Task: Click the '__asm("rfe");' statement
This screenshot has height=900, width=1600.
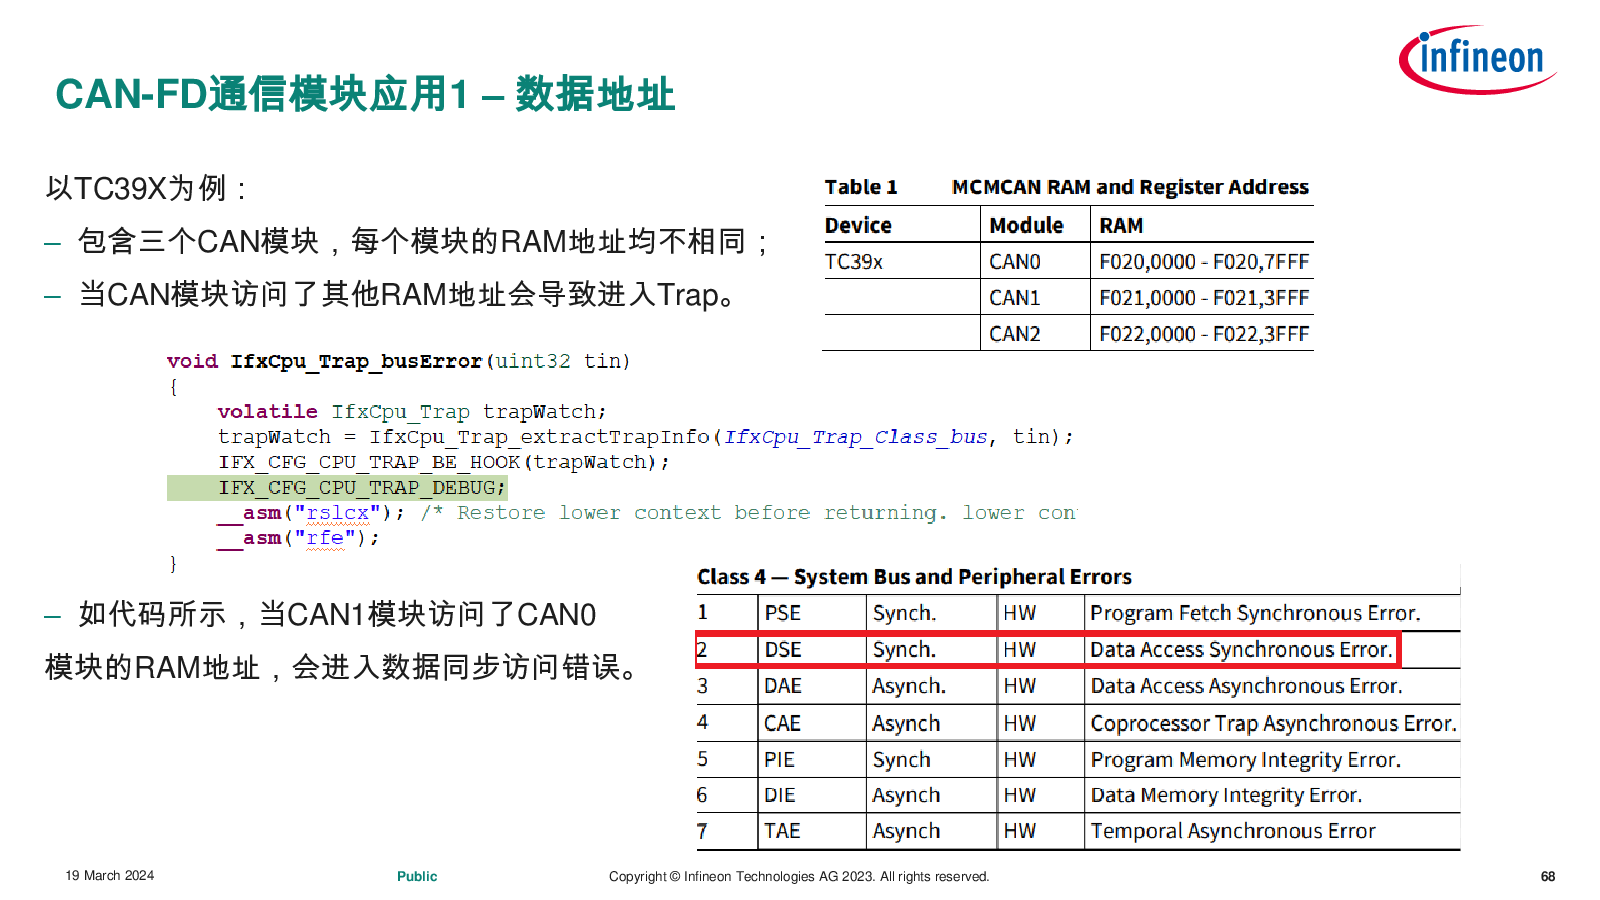Action: [x=299, y=538]
